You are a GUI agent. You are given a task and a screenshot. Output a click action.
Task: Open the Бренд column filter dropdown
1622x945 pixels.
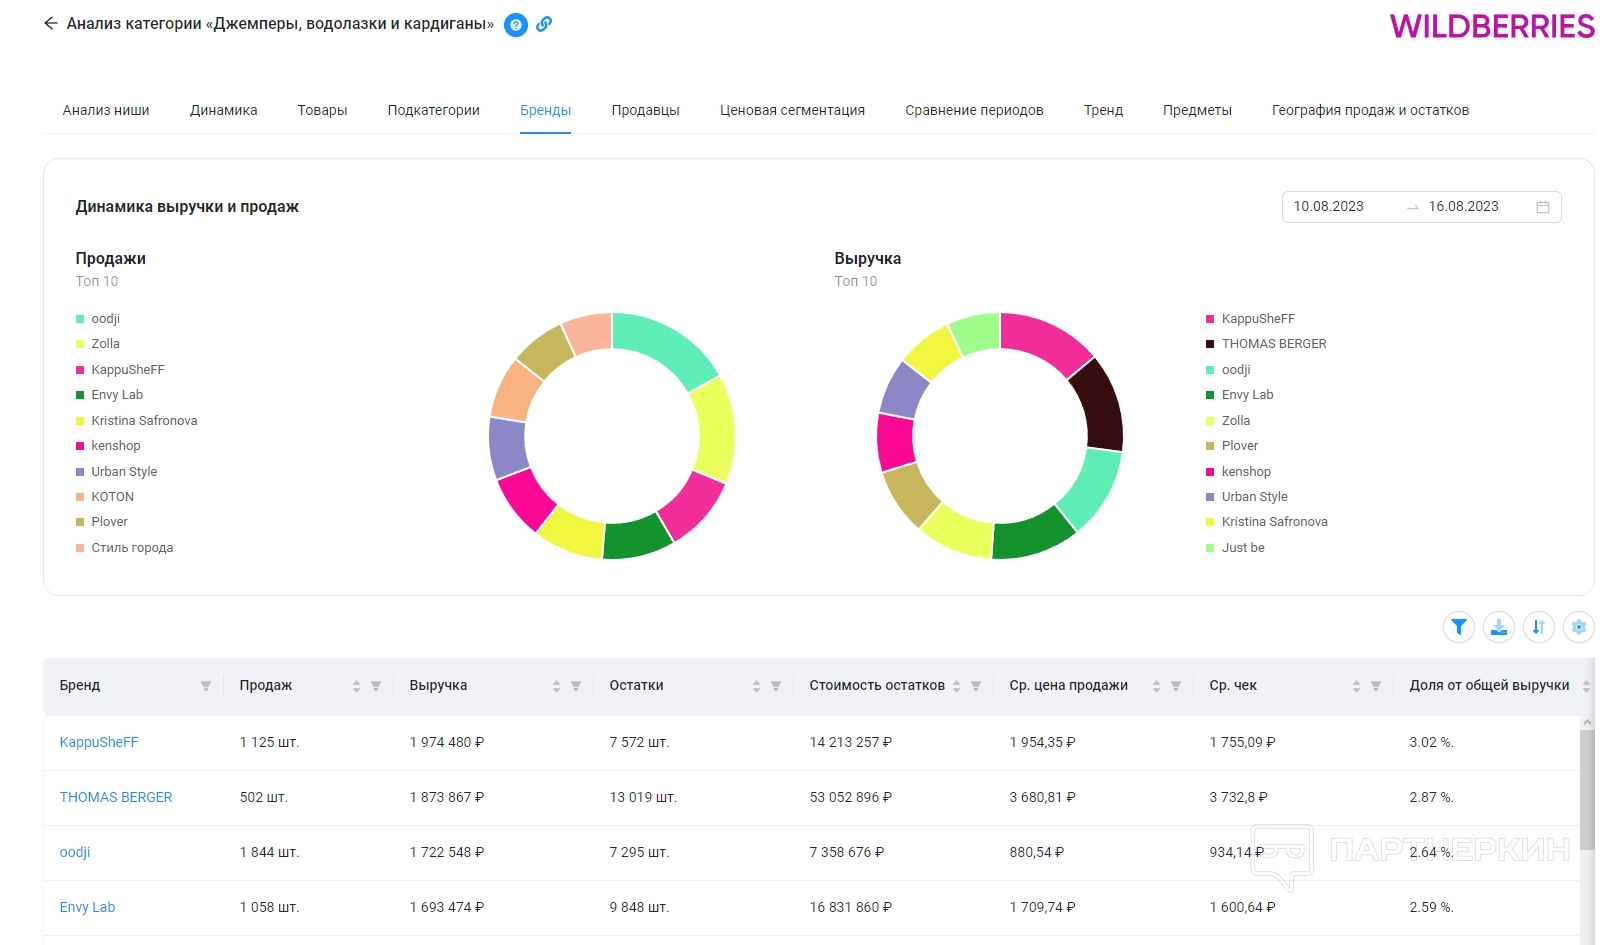coord(206,686)
